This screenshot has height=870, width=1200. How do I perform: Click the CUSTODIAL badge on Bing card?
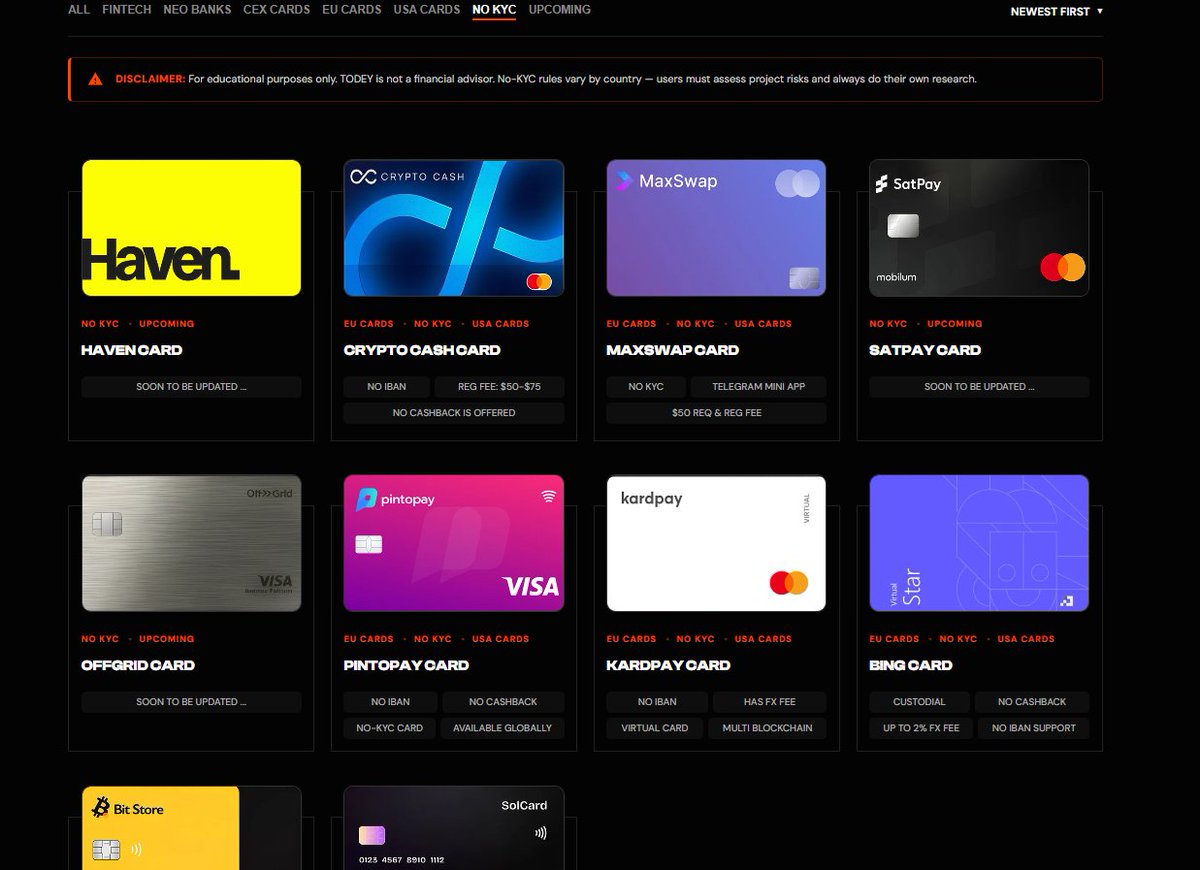[919, 702]
